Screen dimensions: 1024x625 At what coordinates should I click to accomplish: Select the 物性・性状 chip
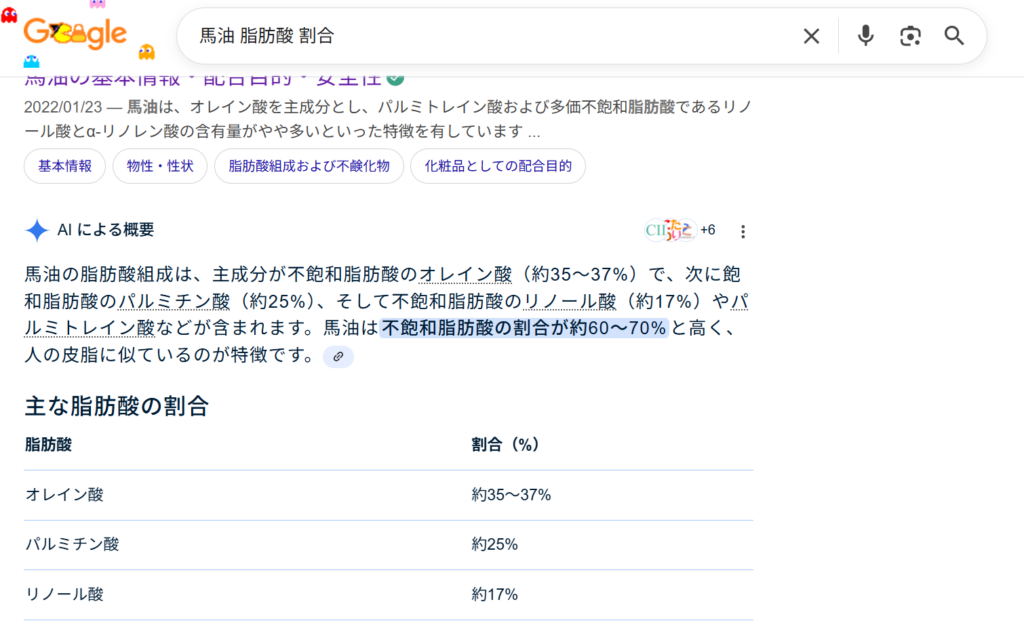[x=160, y=166]
